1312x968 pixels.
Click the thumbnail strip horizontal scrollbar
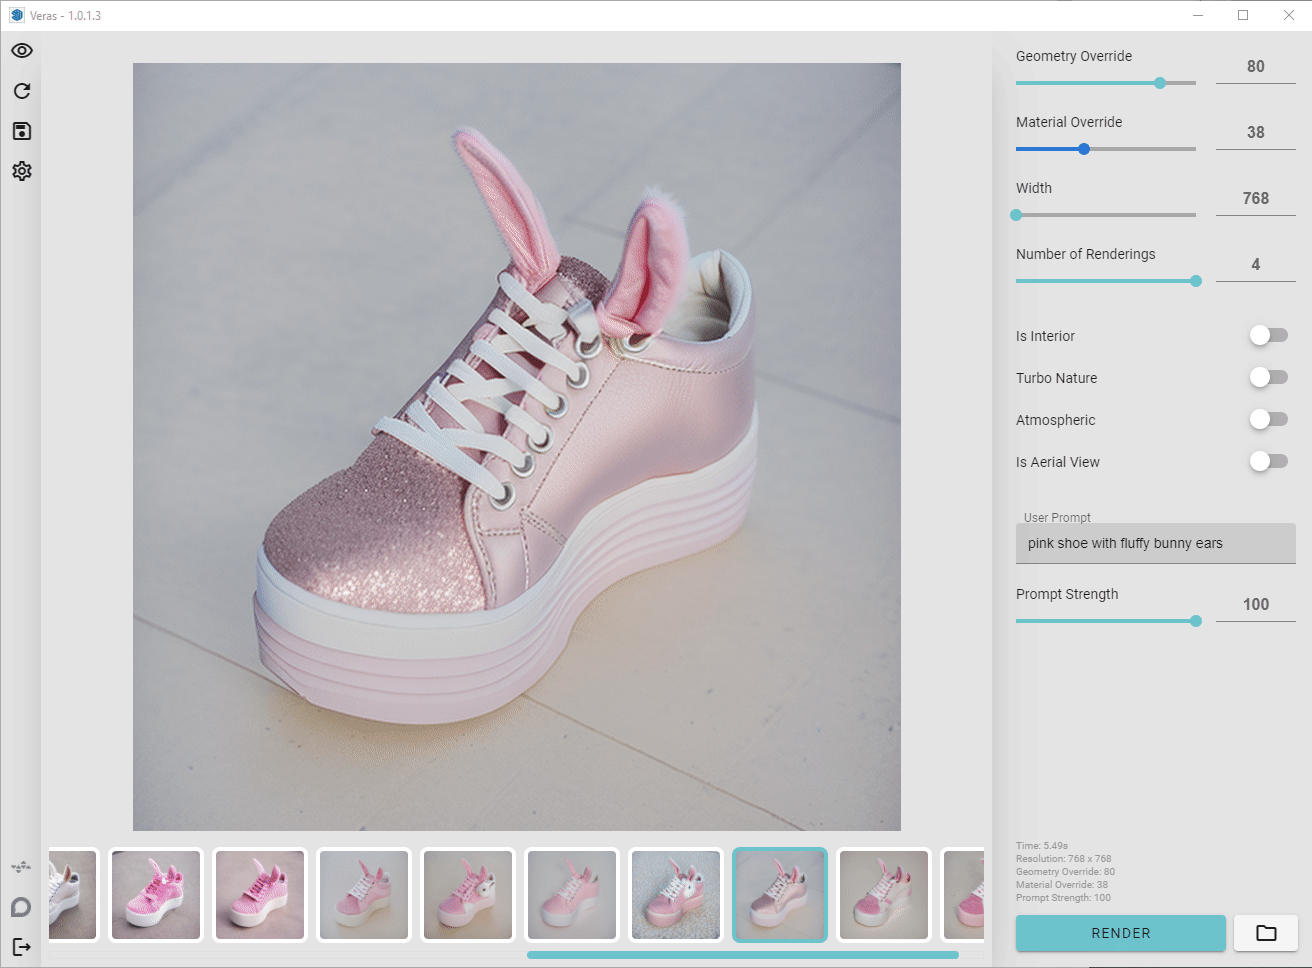pyautogui.click(x=743, y=955)
